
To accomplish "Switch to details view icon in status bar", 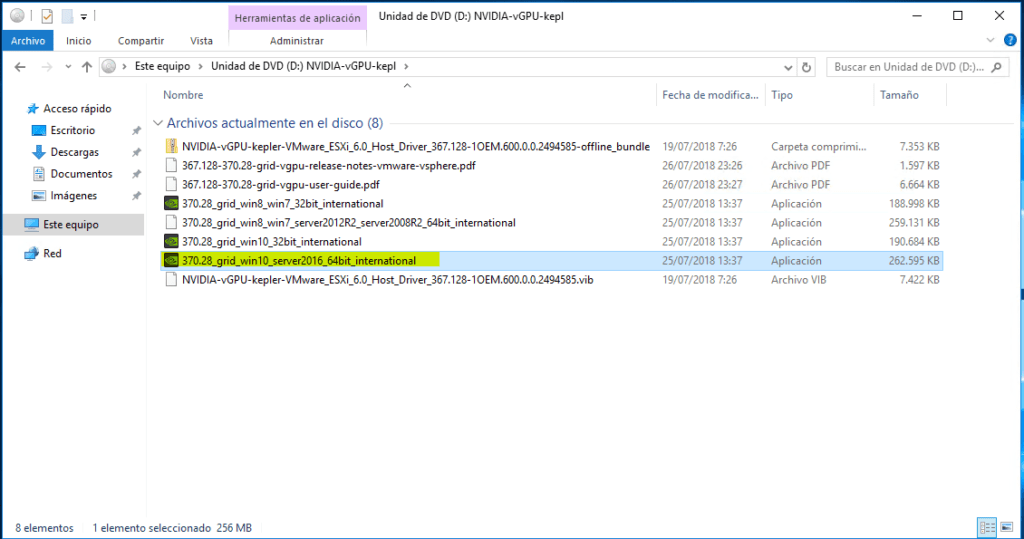I will [987, 527].
